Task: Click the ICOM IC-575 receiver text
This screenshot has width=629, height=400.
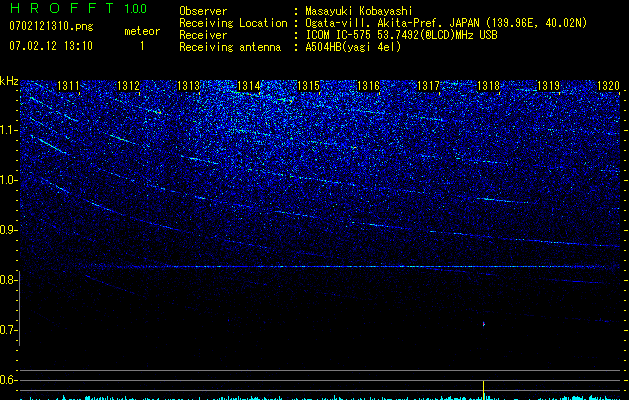Action: (401, 35)
